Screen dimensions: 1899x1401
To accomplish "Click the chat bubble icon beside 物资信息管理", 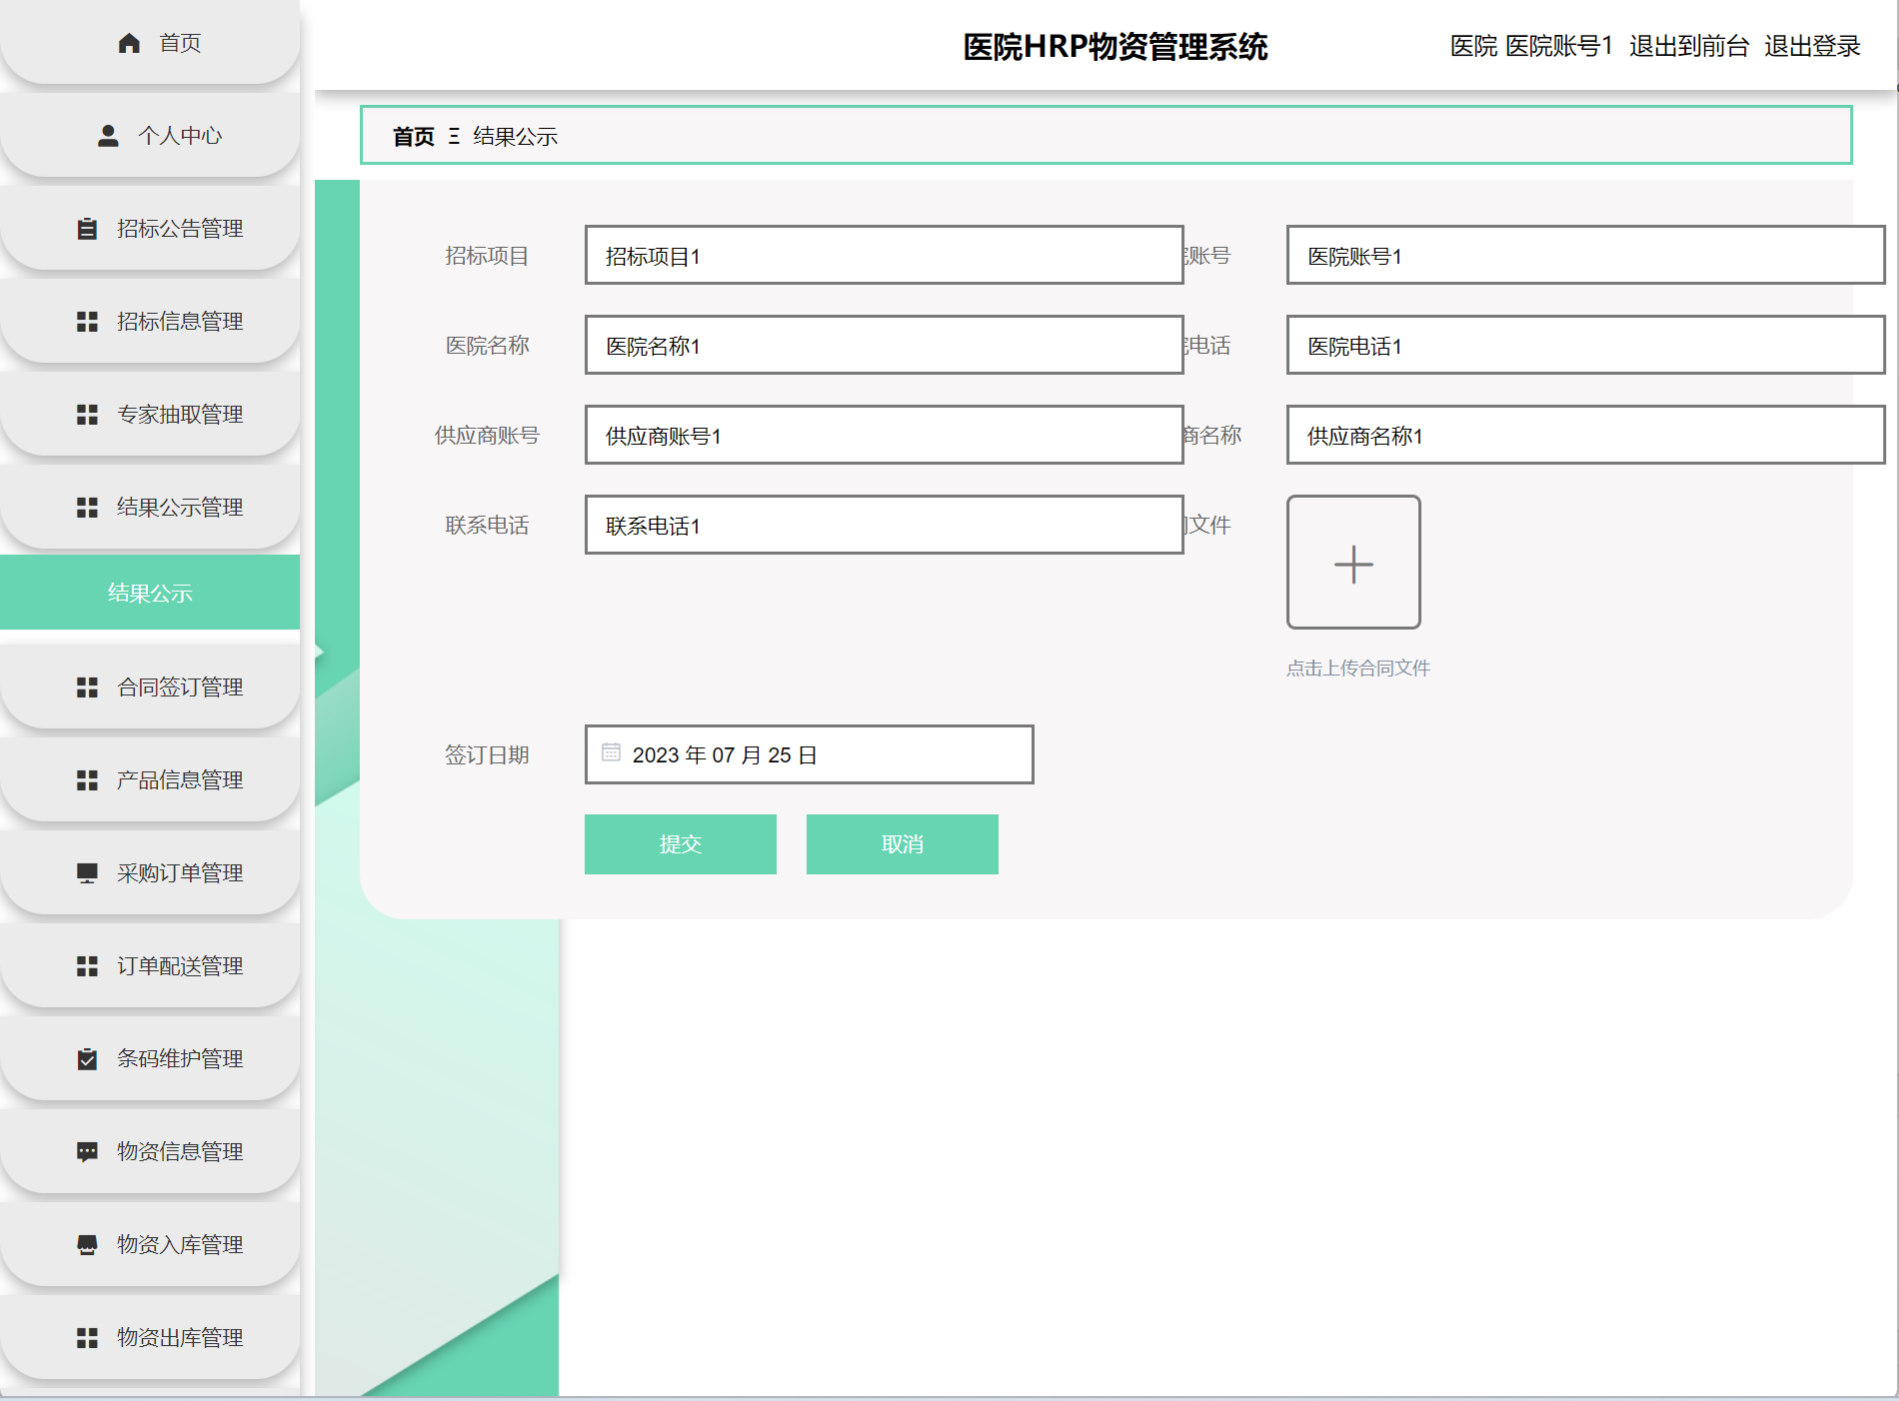I will pos(87,1152).
